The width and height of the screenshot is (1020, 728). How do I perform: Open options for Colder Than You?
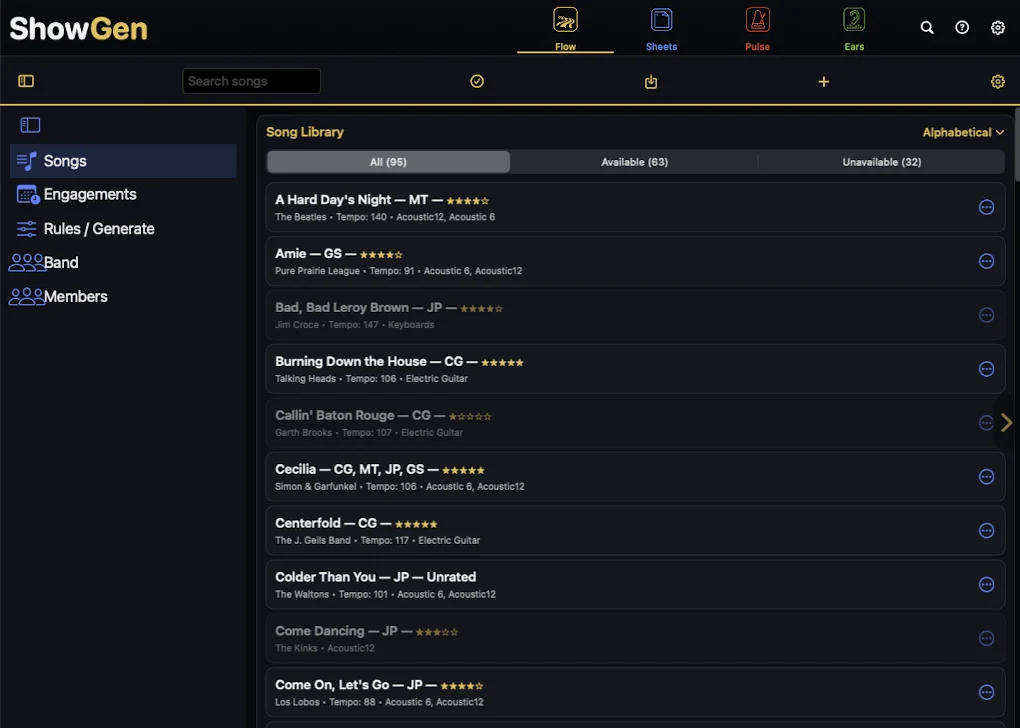click(x=986, y=584)
